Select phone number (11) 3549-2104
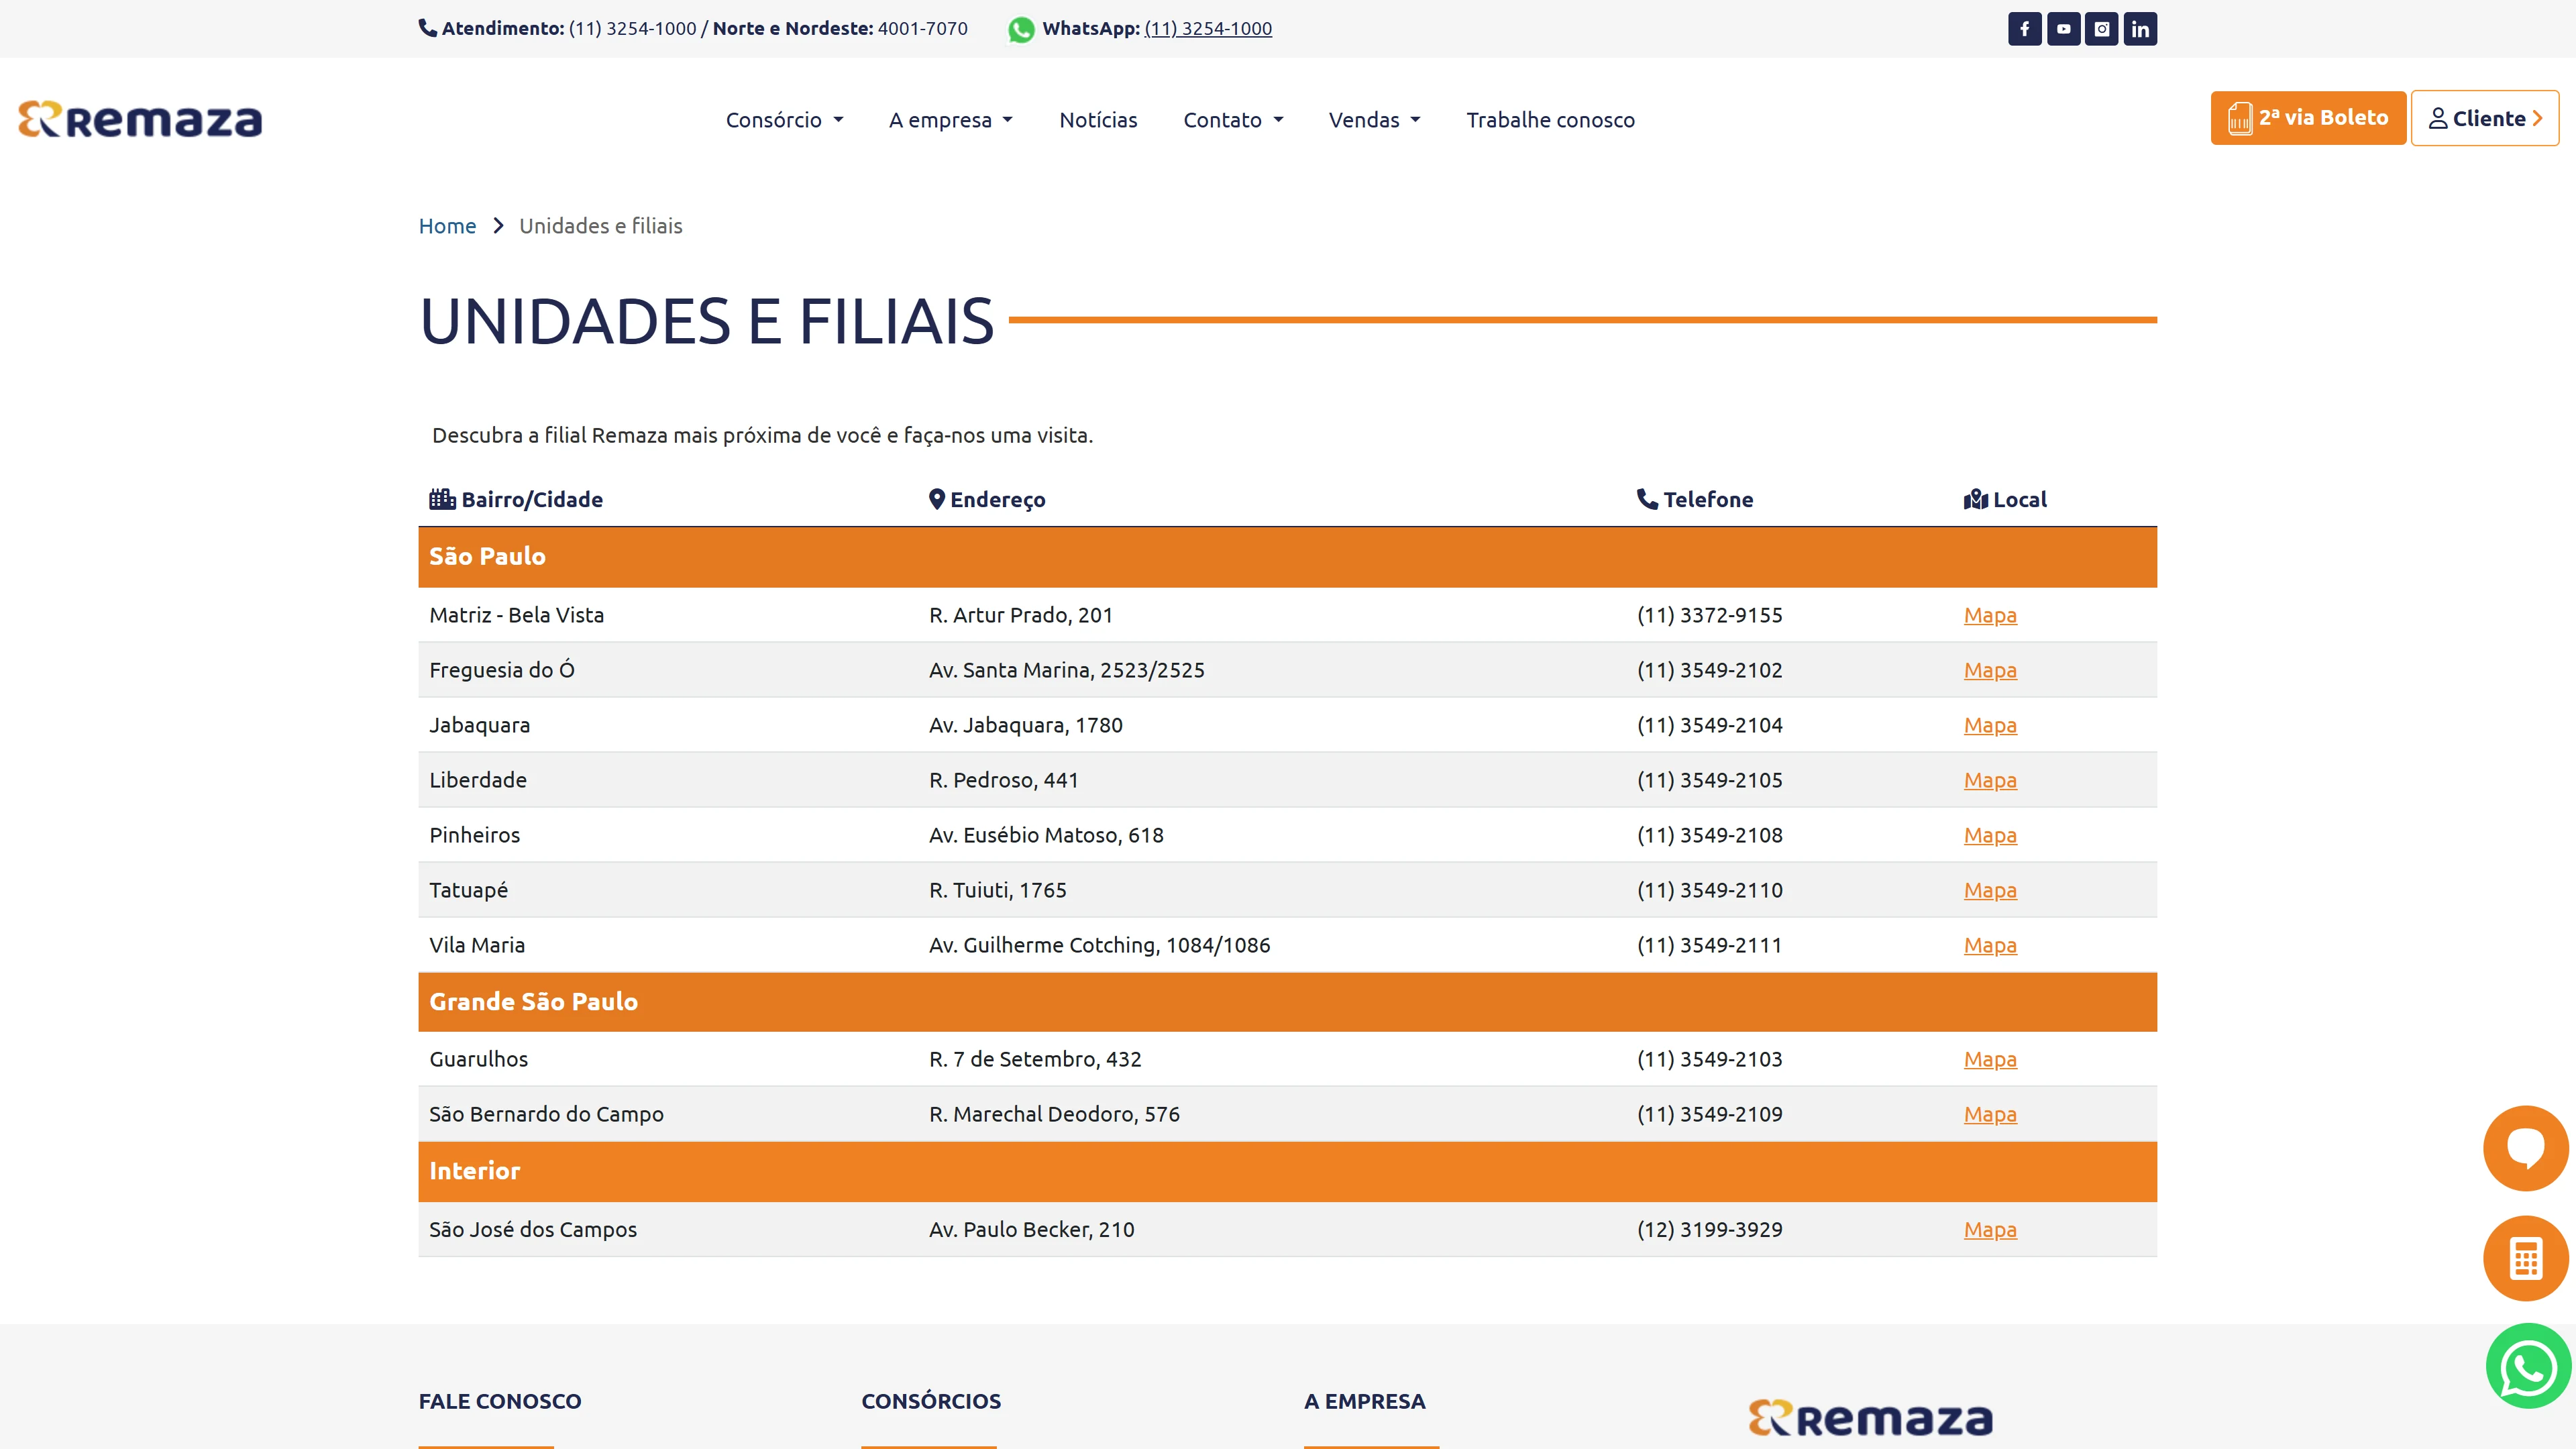 click(1710, 725)
